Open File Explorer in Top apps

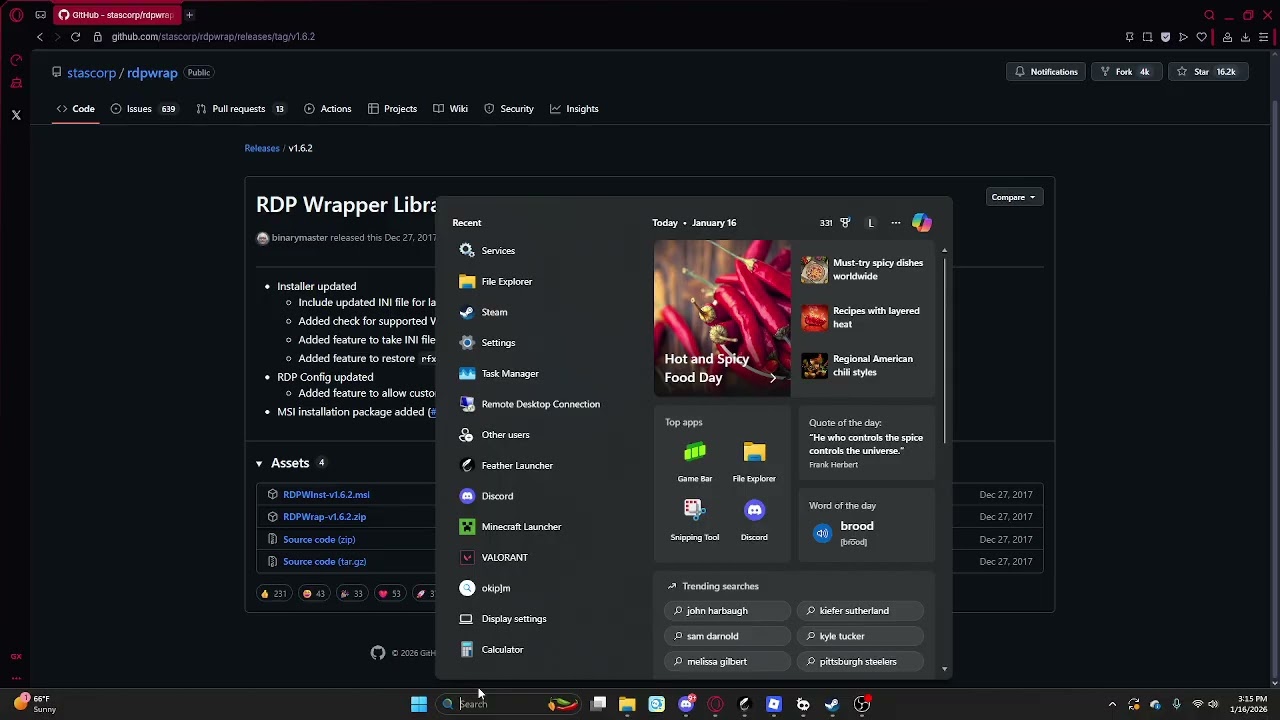tap(754, 462)
